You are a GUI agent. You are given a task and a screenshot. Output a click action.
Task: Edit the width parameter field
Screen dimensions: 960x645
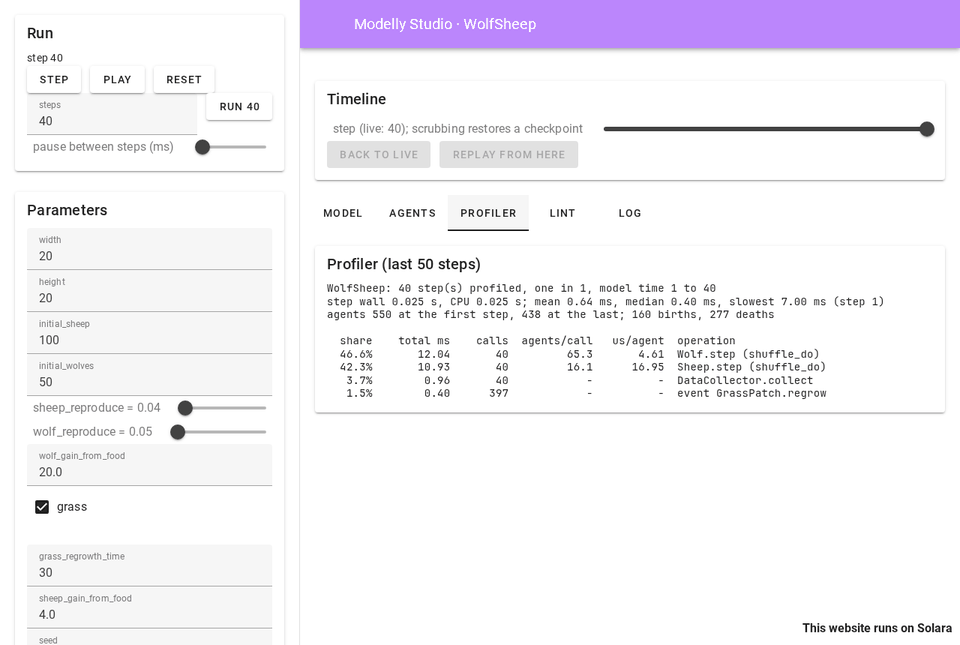tap(149, 249)
